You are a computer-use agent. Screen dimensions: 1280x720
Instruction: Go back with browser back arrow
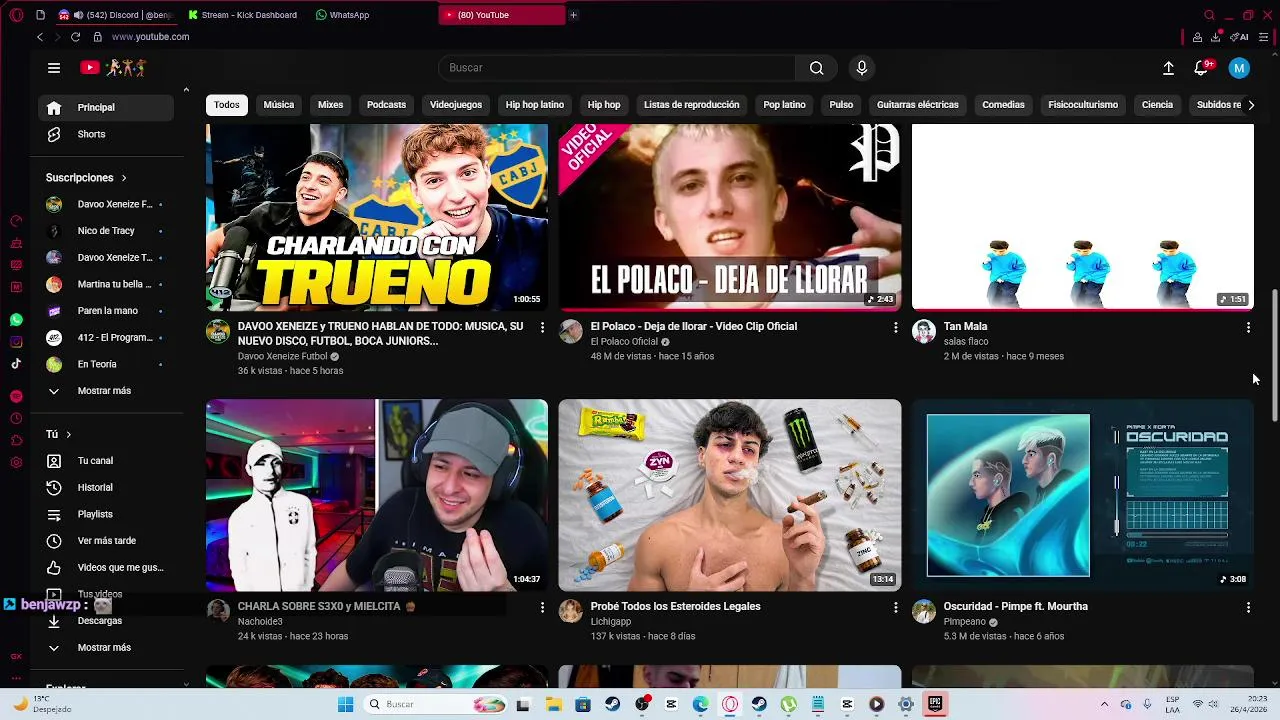pos(40,37)
